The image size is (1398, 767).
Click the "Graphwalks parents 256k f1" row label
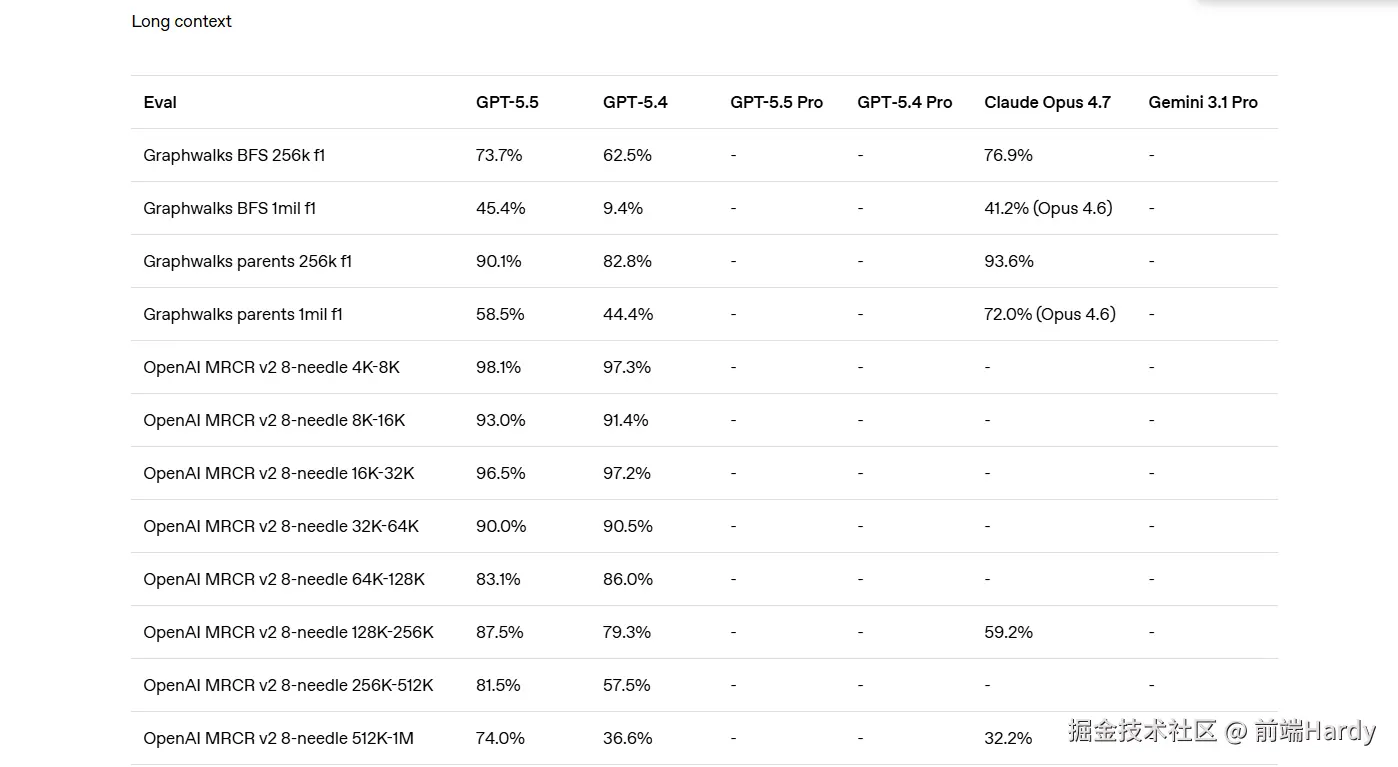tap(247, 261)
